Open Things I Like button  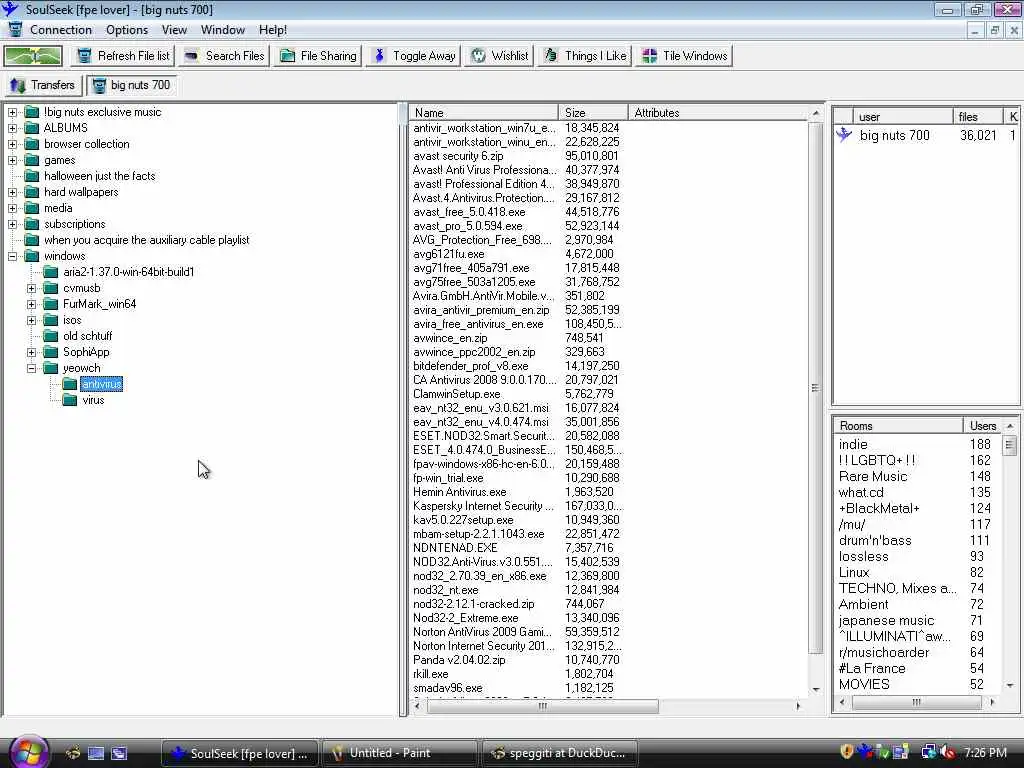(x=584, y=56)
